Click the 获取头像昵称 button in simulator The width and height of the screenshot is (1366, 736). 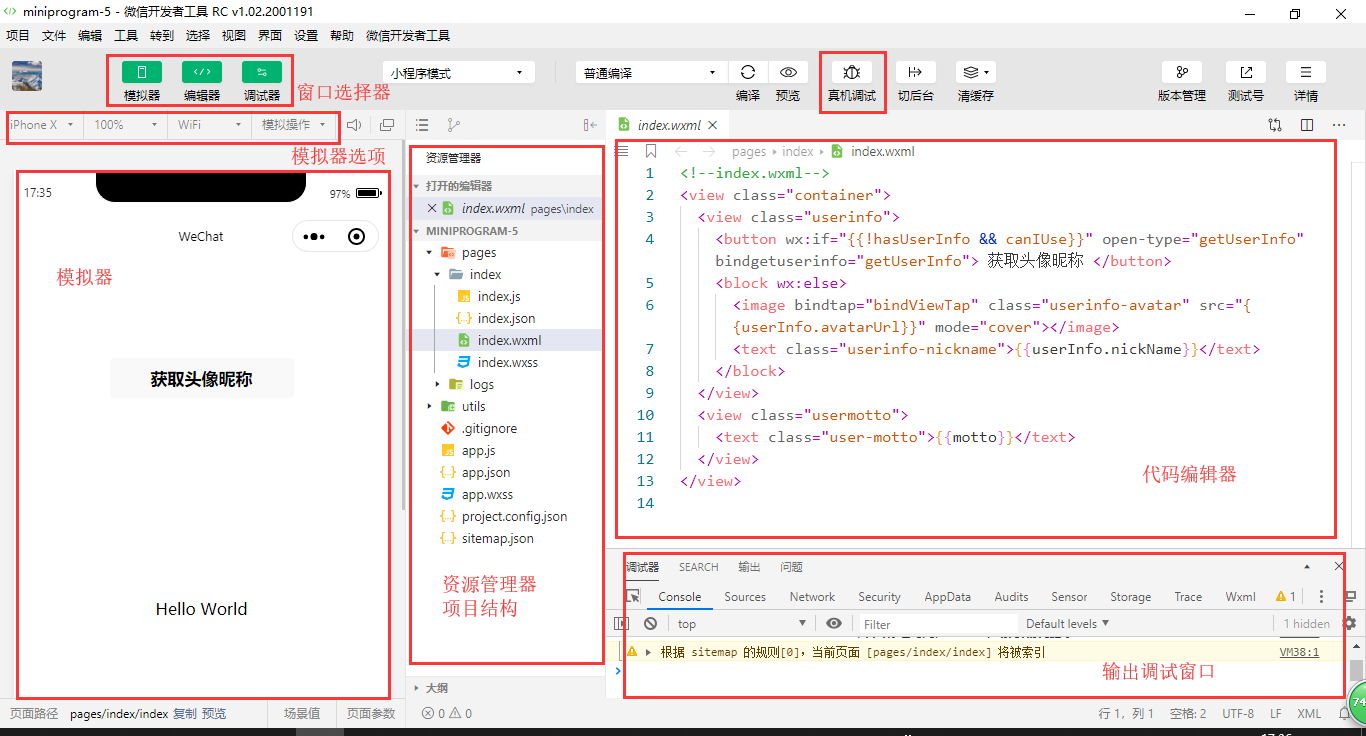point(202,379)
